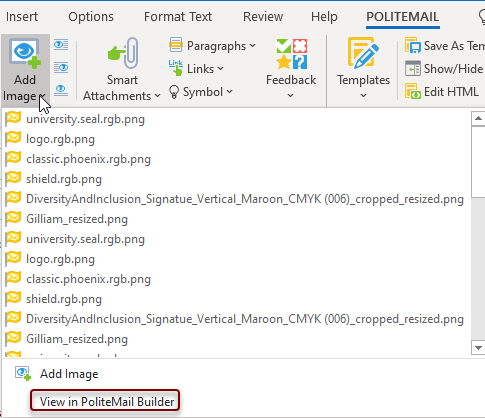Click the Links icon
485x418 pixels.
(x=176, y=68)
